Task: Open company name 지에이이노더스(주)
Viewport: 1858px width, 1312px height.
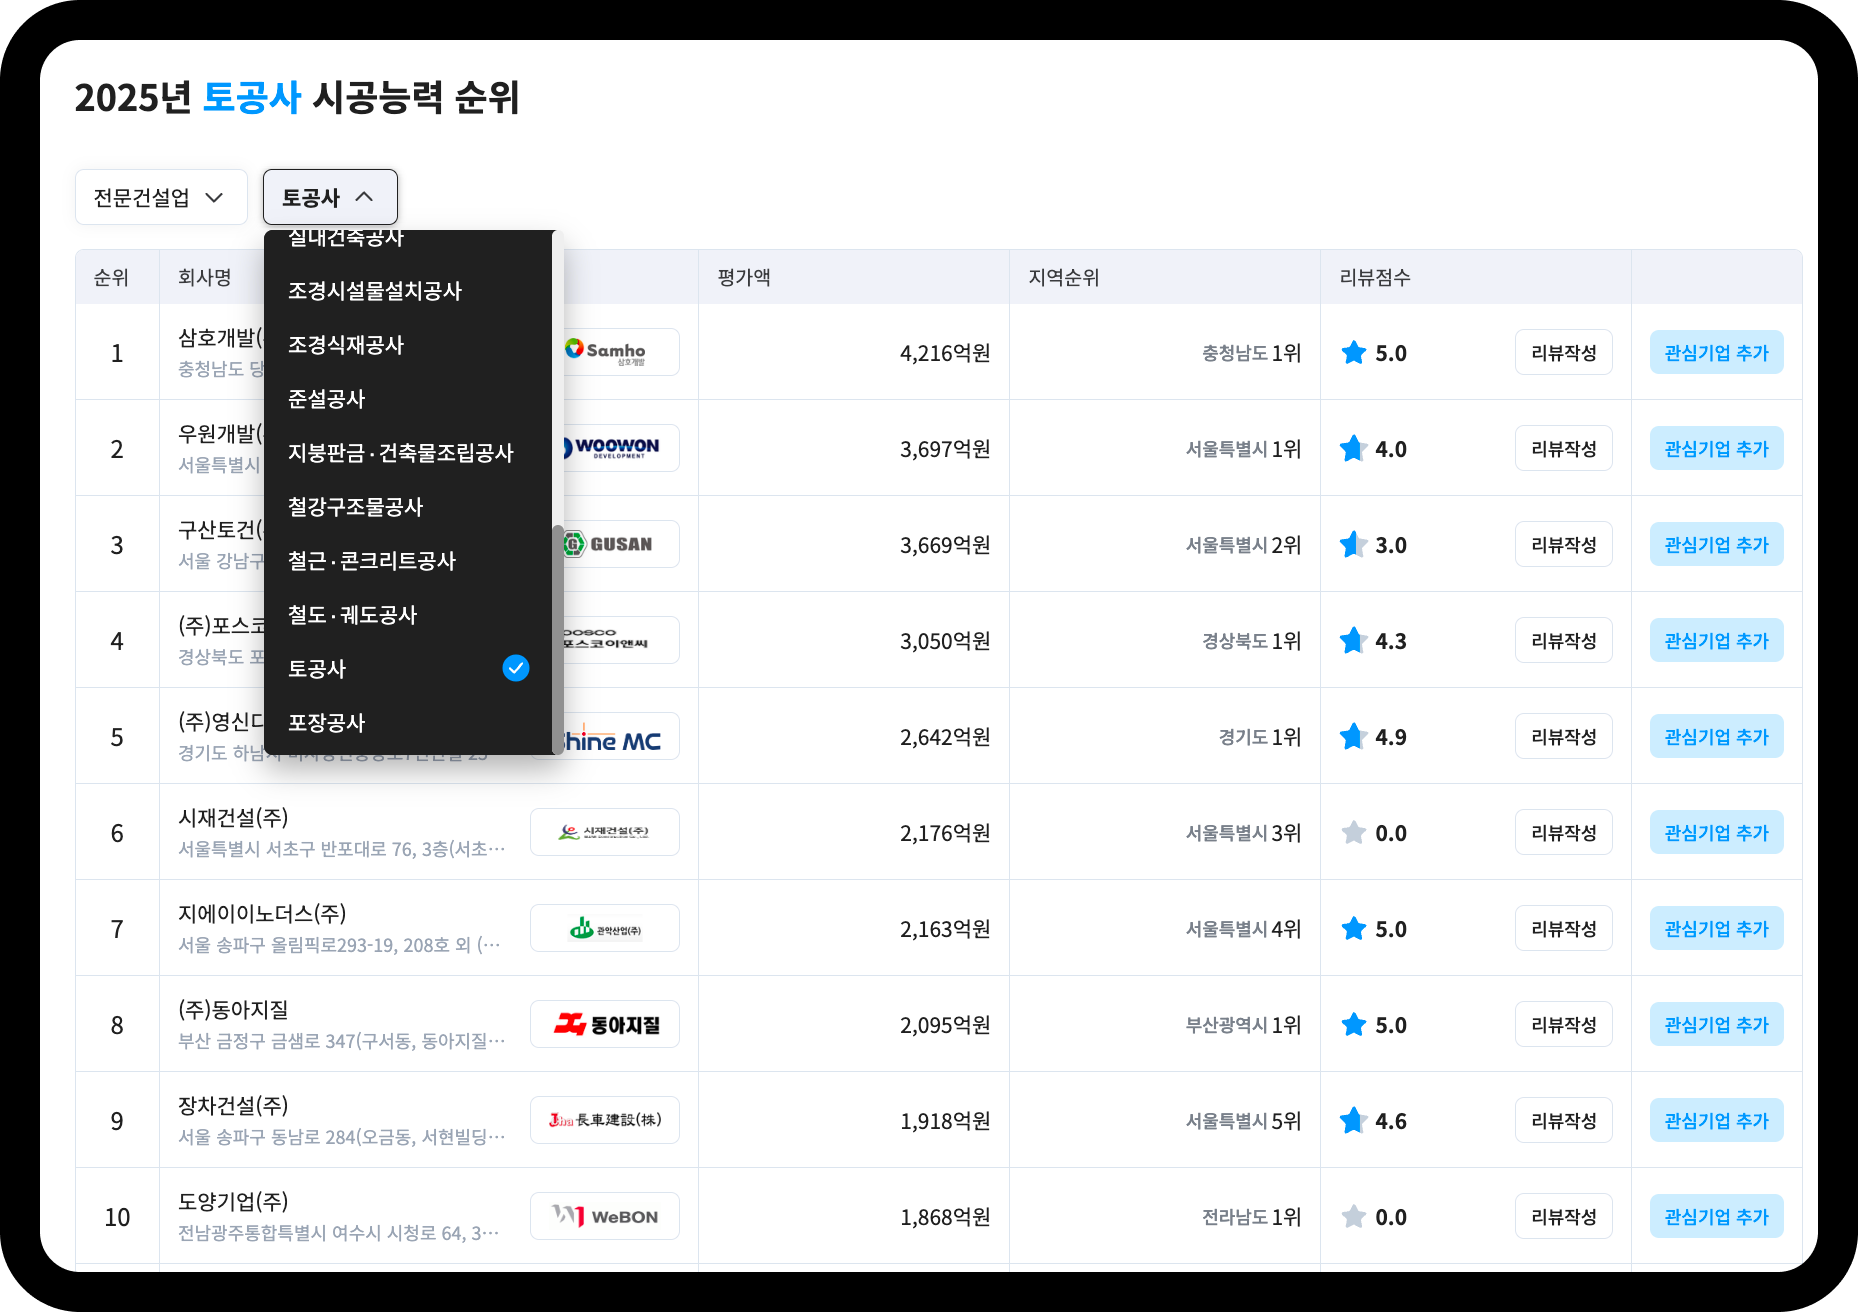Action: pos(262,914)
